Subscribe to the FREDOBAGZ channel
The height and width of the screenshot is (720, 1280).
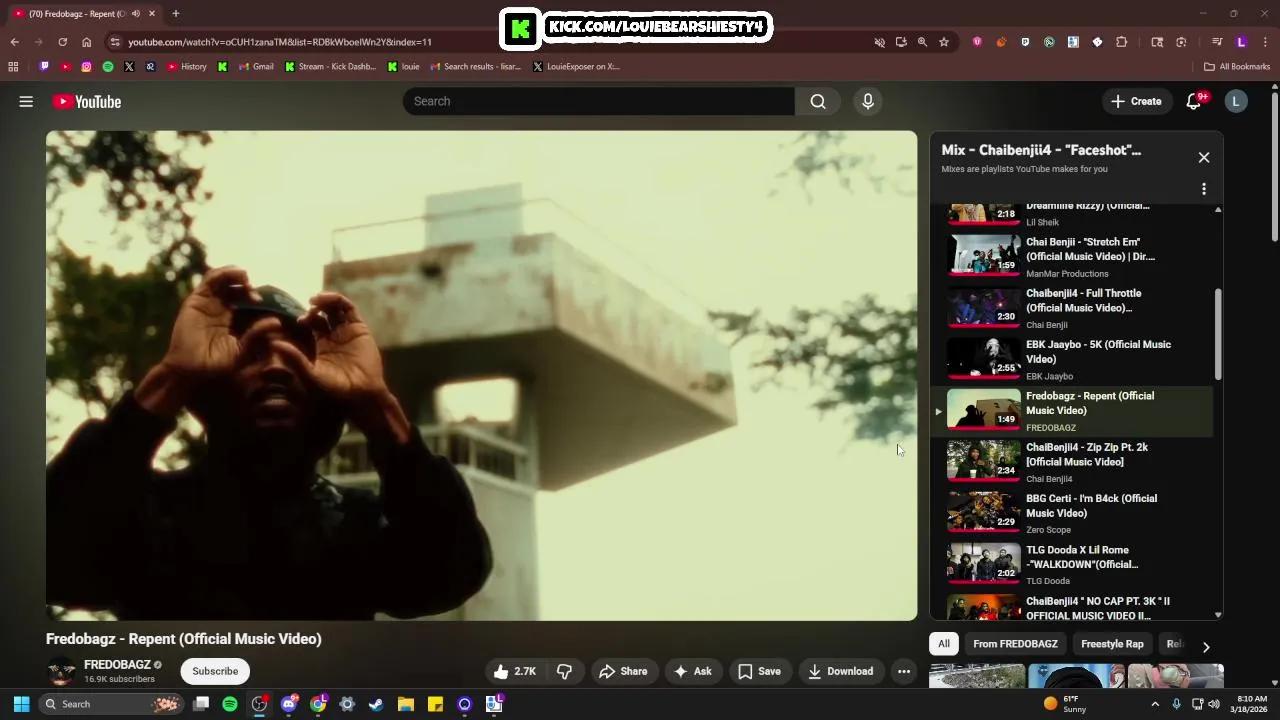[214, 671]
